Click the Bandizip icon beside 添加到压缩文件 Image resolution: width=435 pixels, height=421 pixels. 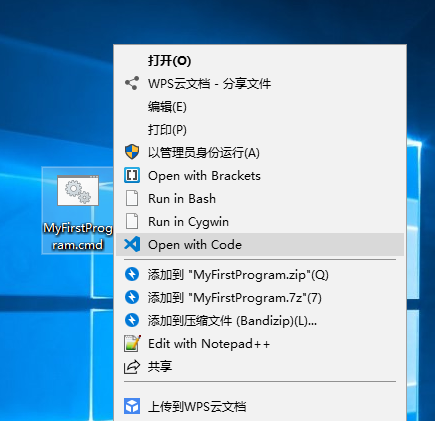[x=132, y=320]
